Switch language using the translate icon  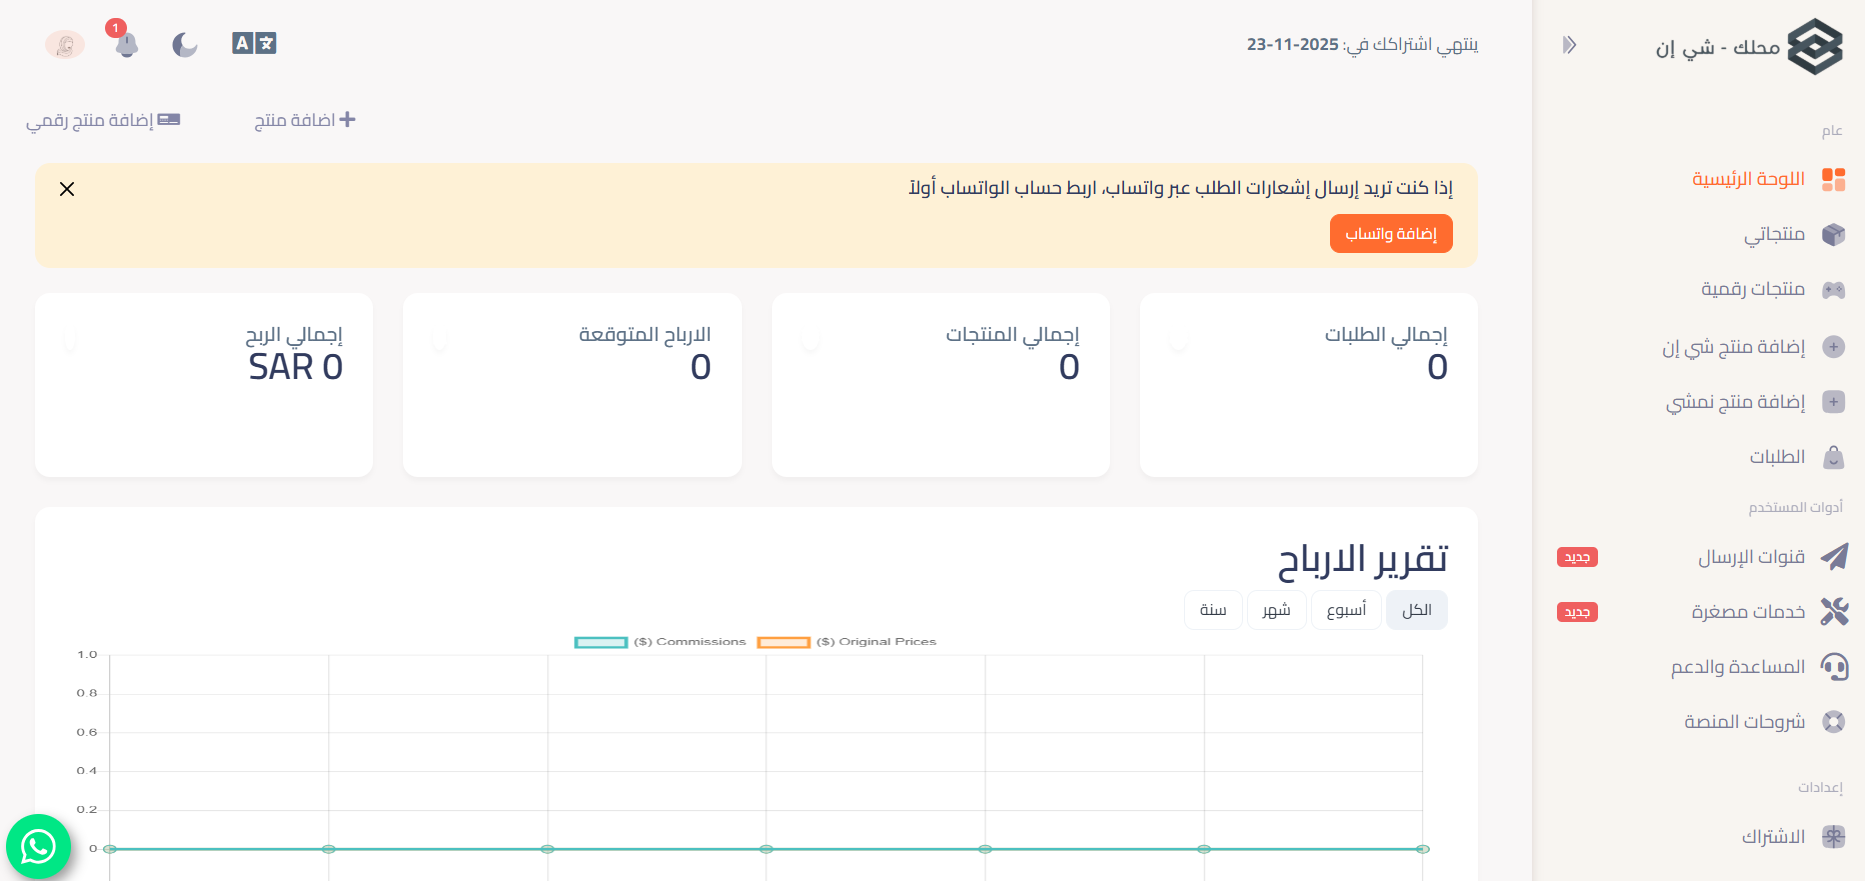254,43
